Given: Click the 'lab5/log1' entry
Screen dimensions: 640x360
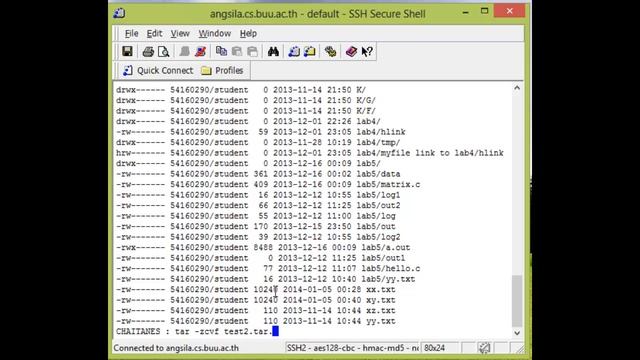Looking at the screenshot, I should point(378,195).
